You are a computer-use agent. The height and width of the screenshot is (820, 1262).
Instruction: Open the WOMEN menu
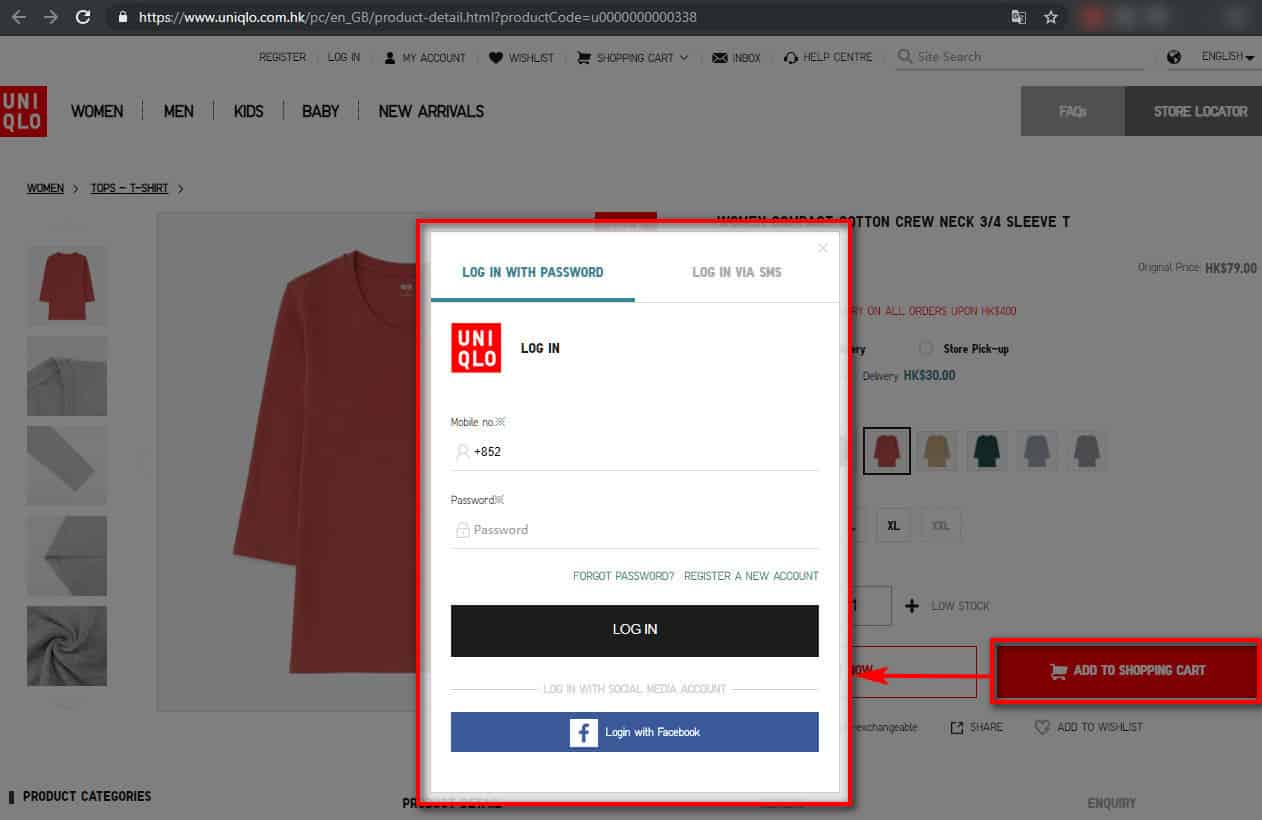tap(97, 111)
